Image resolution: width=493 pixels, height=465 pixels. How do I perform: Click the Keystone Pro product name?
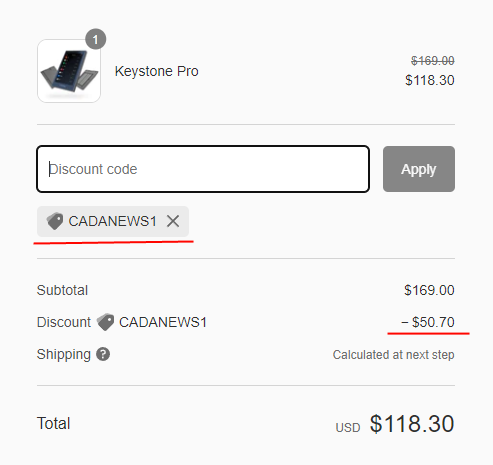coord(157,71)
